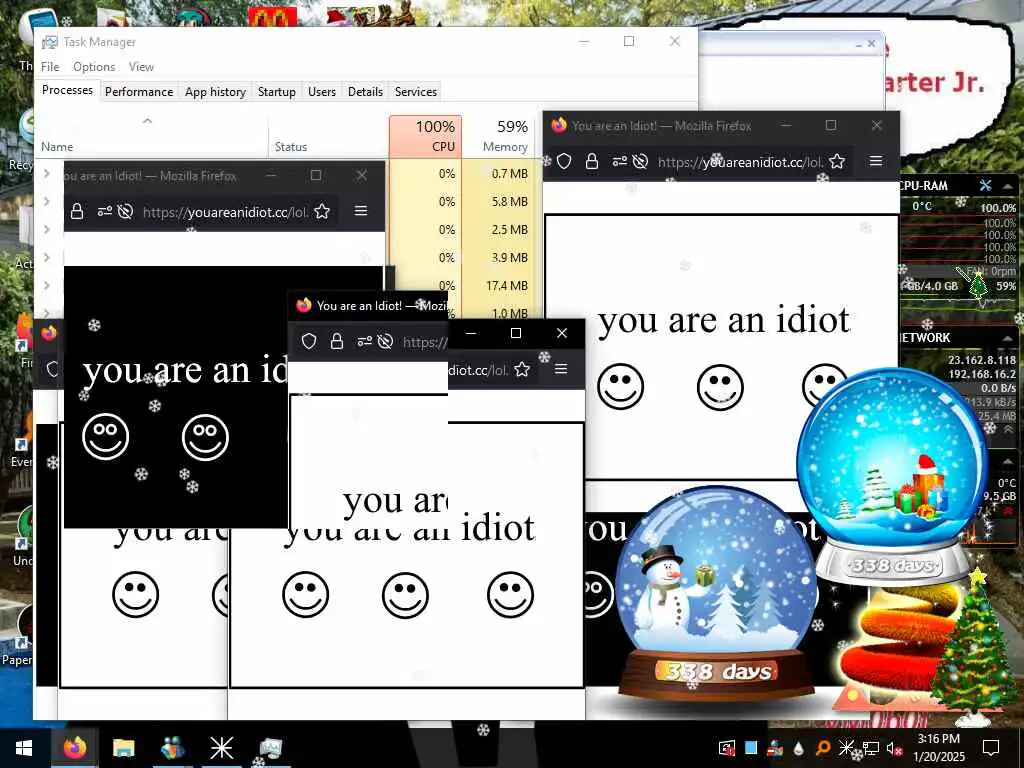
Task: Expand the process row using 3.9 MB
Action: pyautogui.click(x=46, y=257)
